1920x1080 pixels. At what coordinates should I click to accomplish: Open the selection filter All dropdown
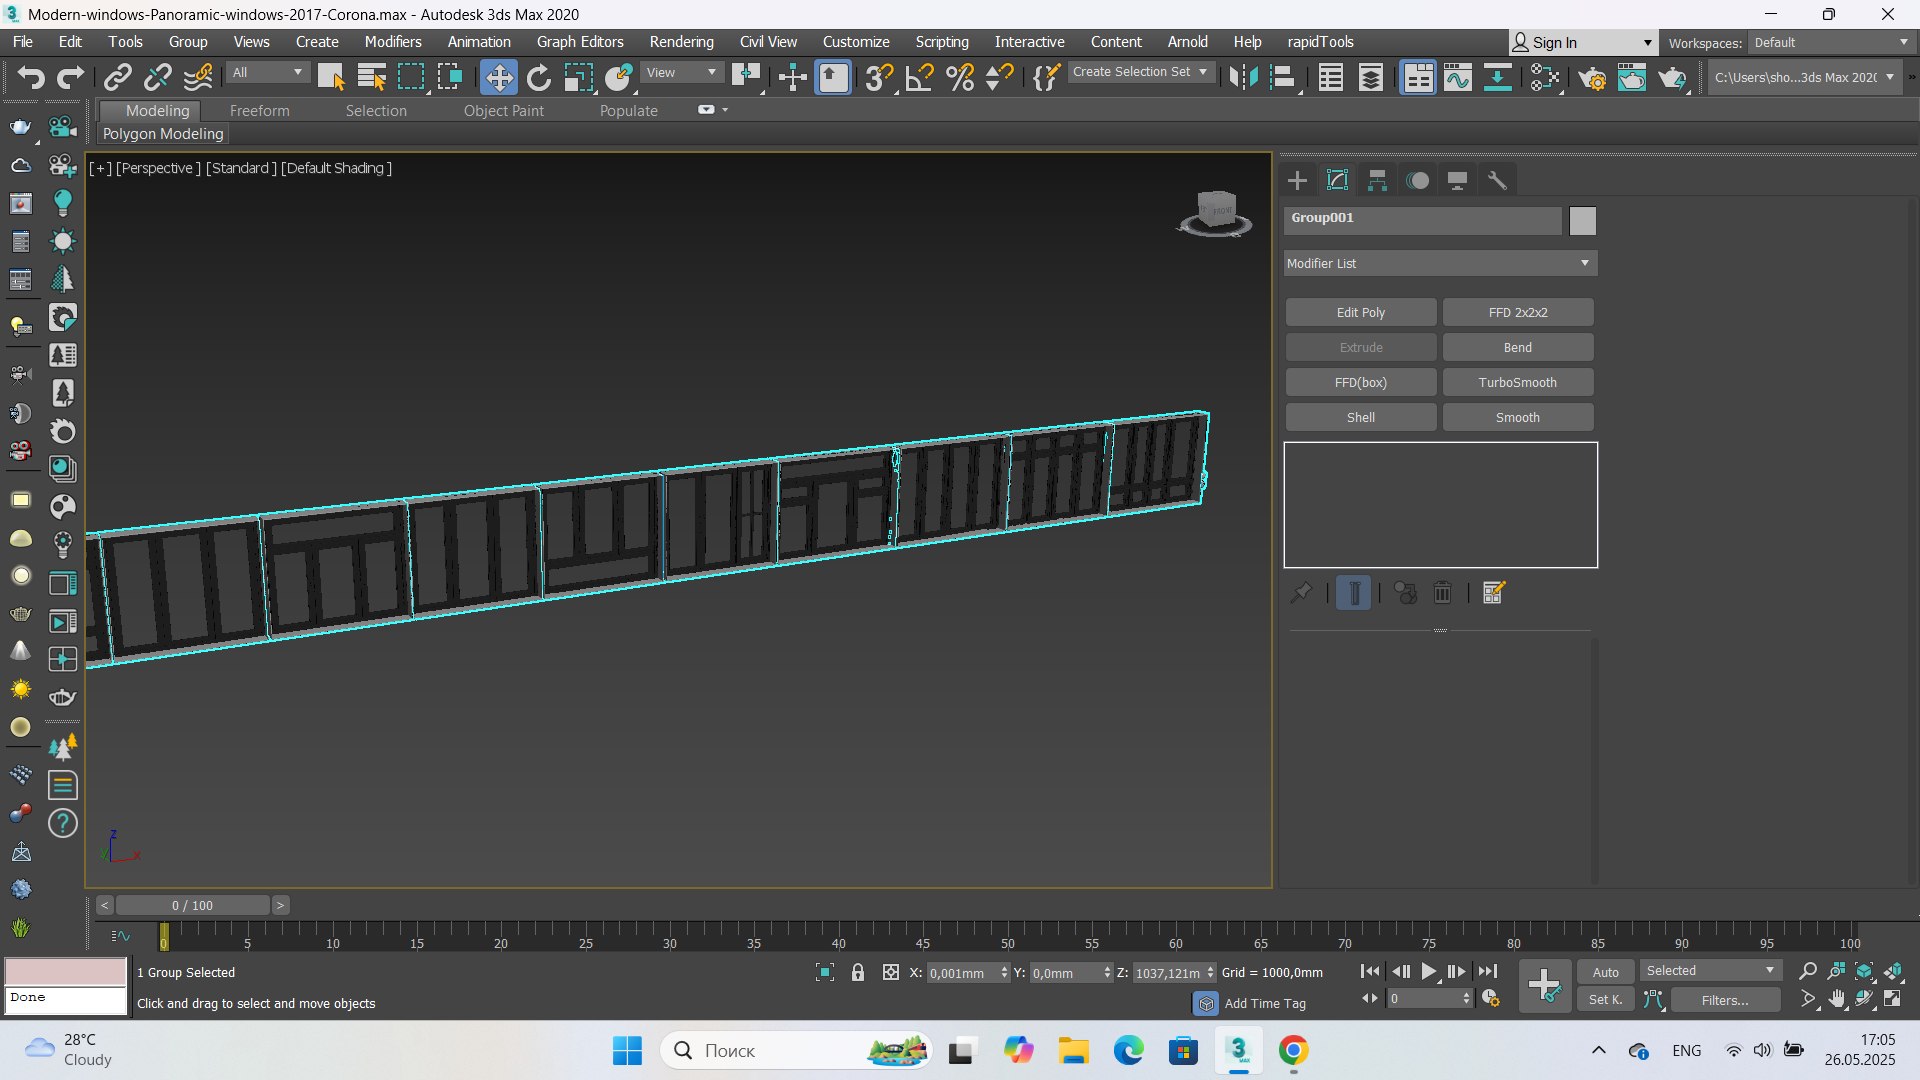point(267,72)
